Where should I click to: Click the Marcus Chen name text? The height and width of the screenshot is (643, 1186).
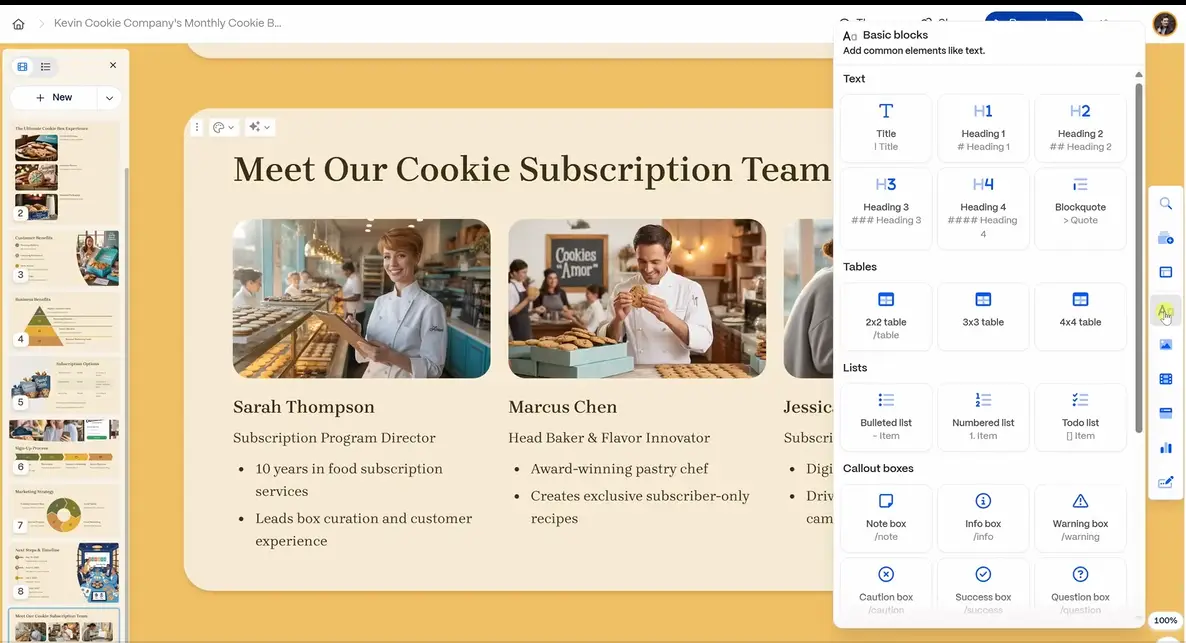point(563,407)
